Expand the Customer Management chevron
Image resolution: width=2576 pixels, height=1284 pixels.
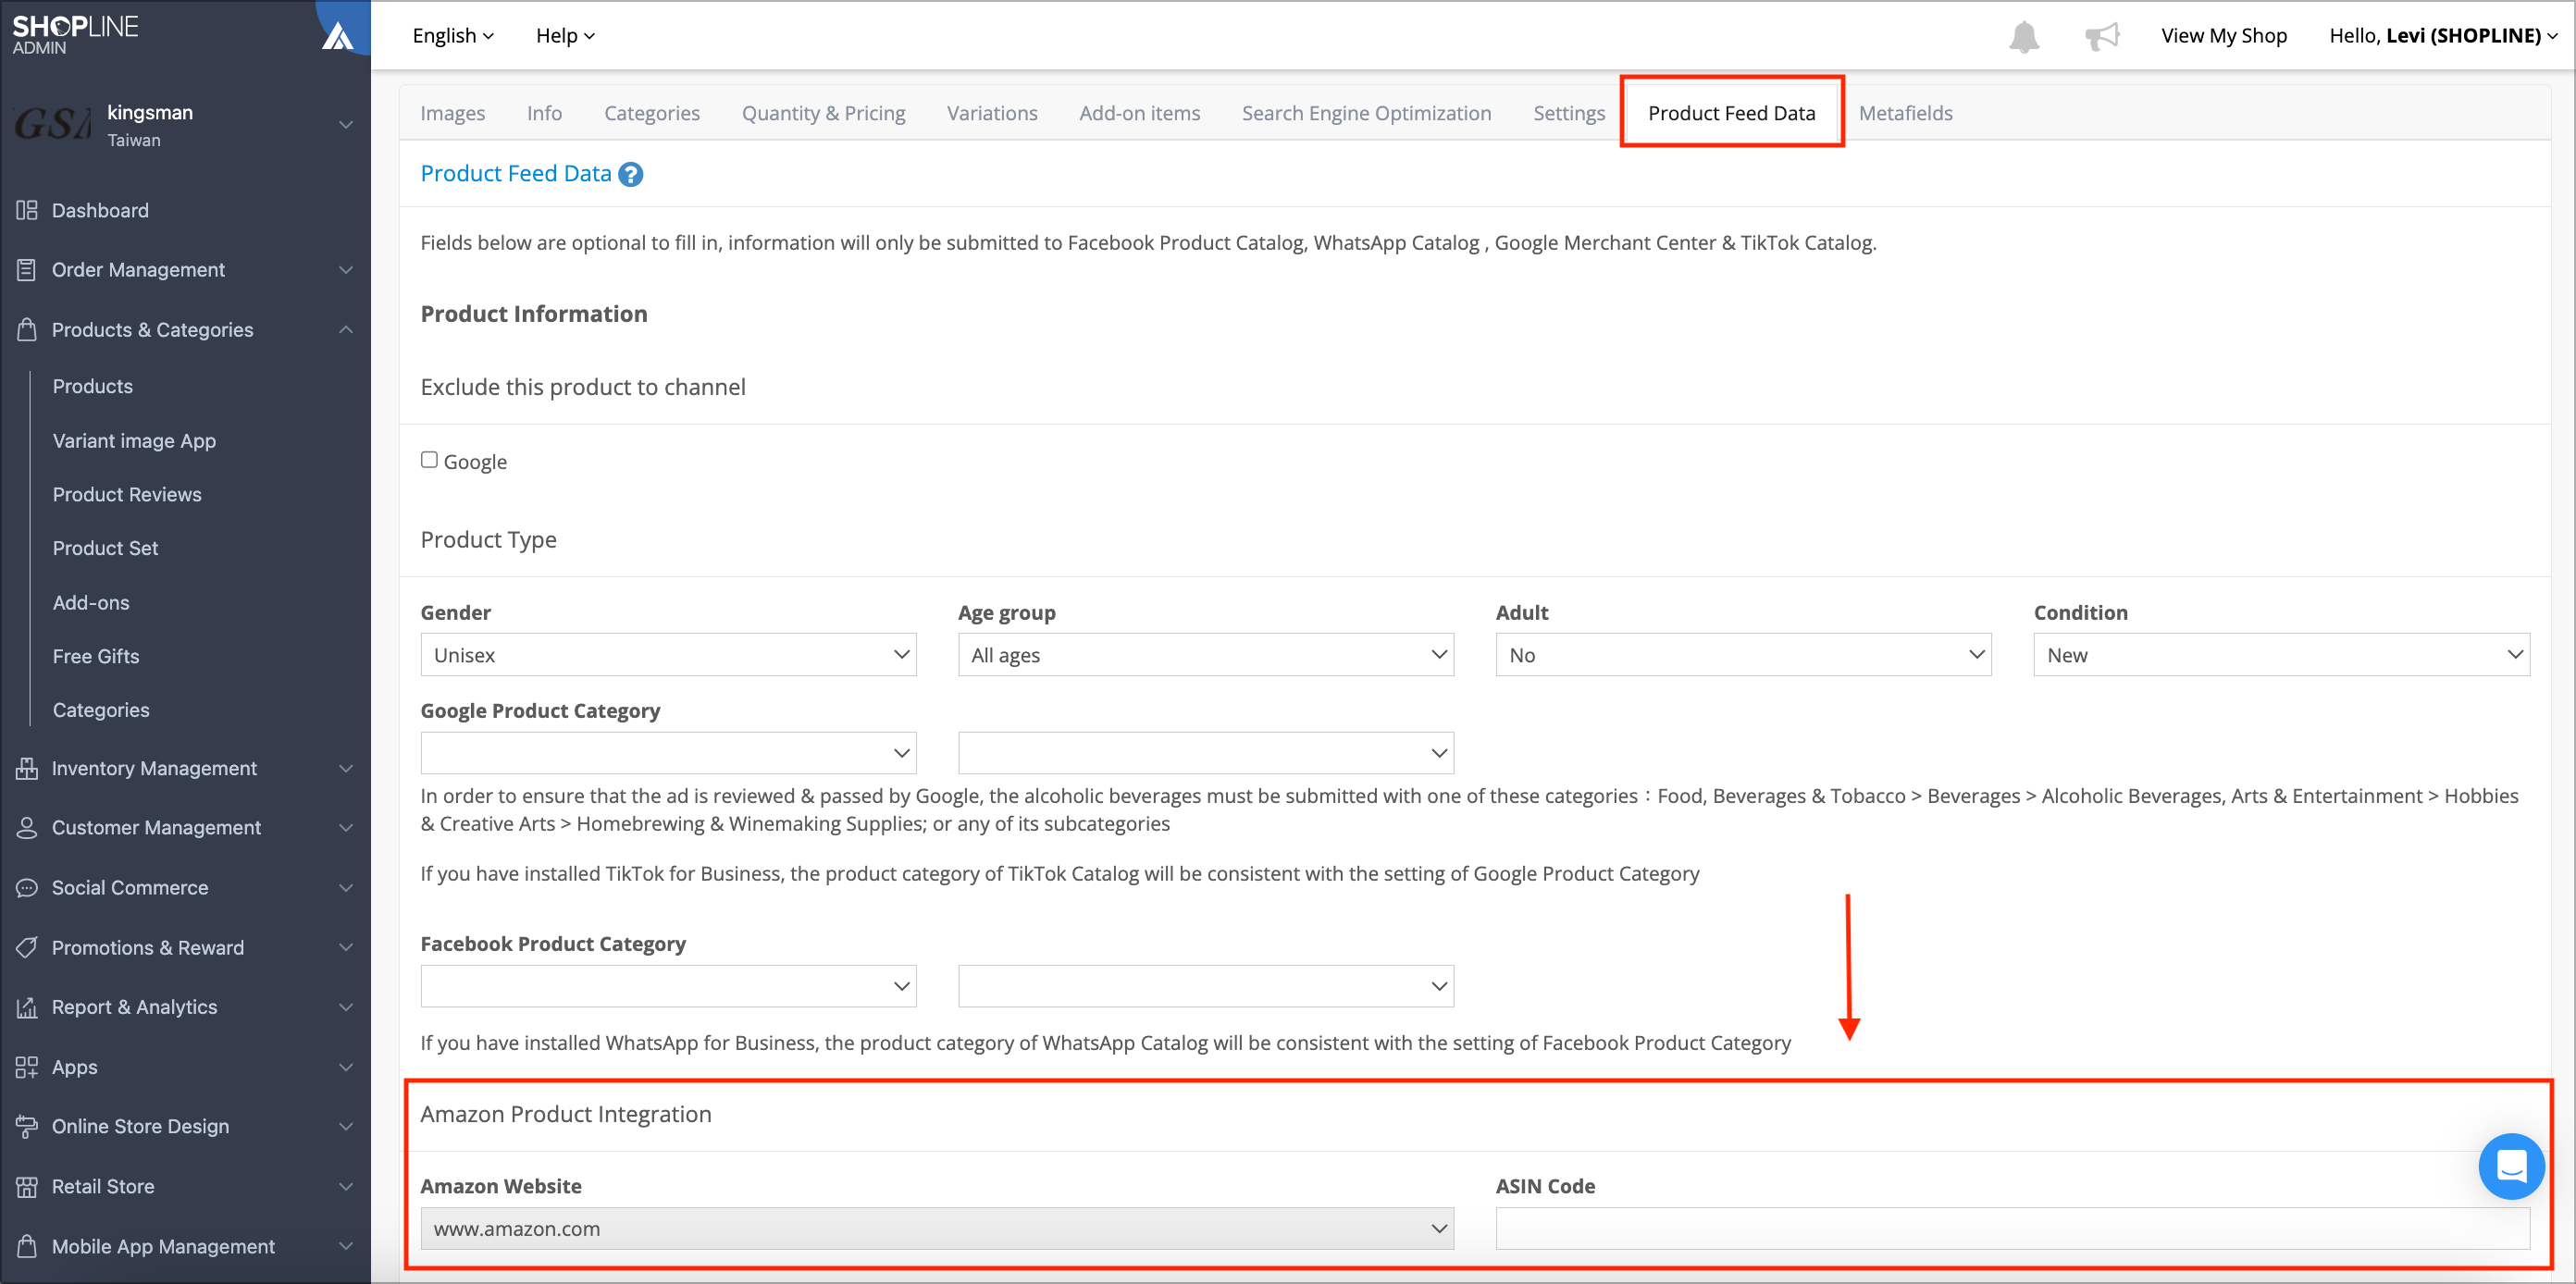click(346, 828)
